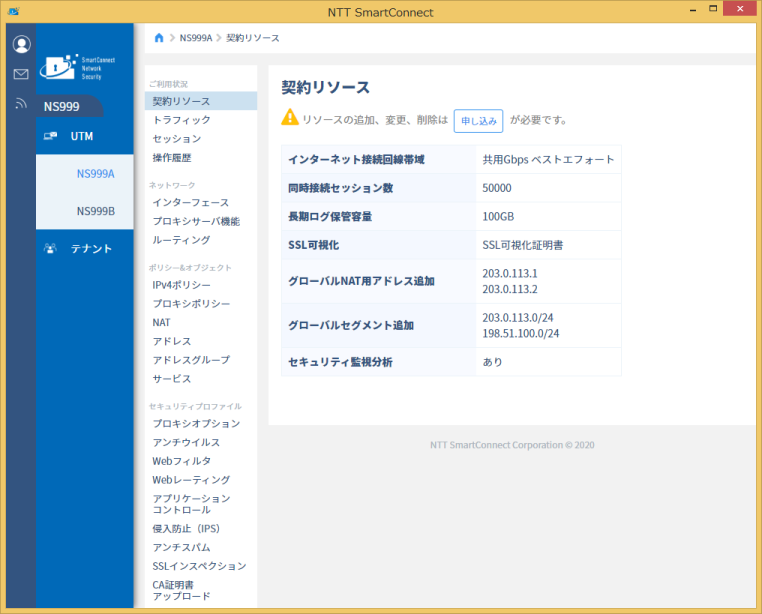Click the UTM monitor icon
The width and height of the screenshot is (762, 614).
(50, 136)
